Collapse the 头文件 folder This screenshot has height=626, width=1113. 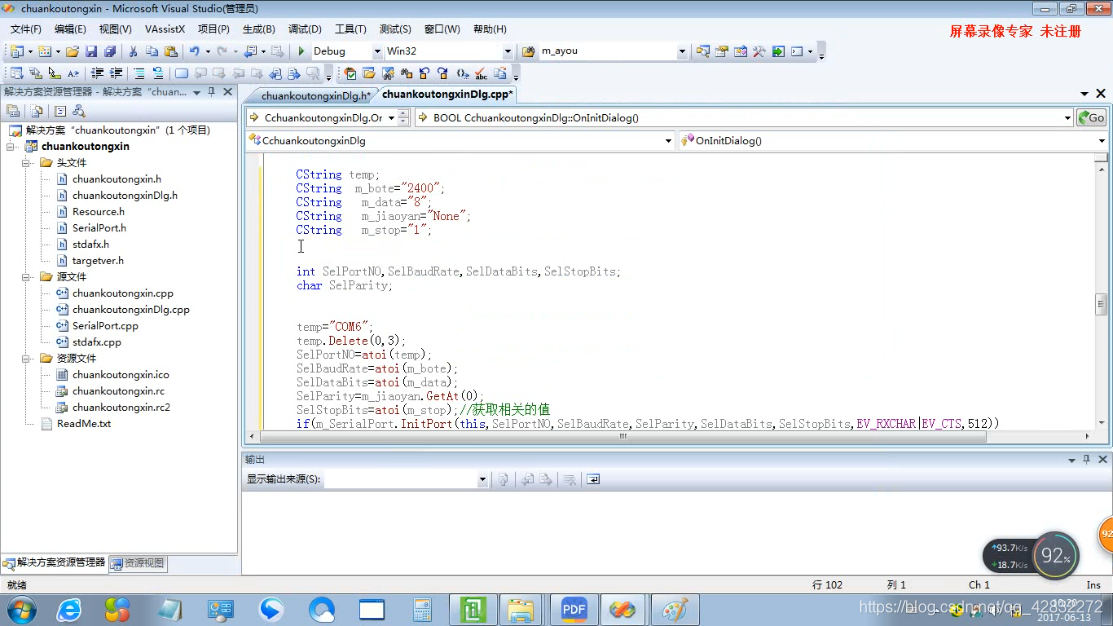26,163
